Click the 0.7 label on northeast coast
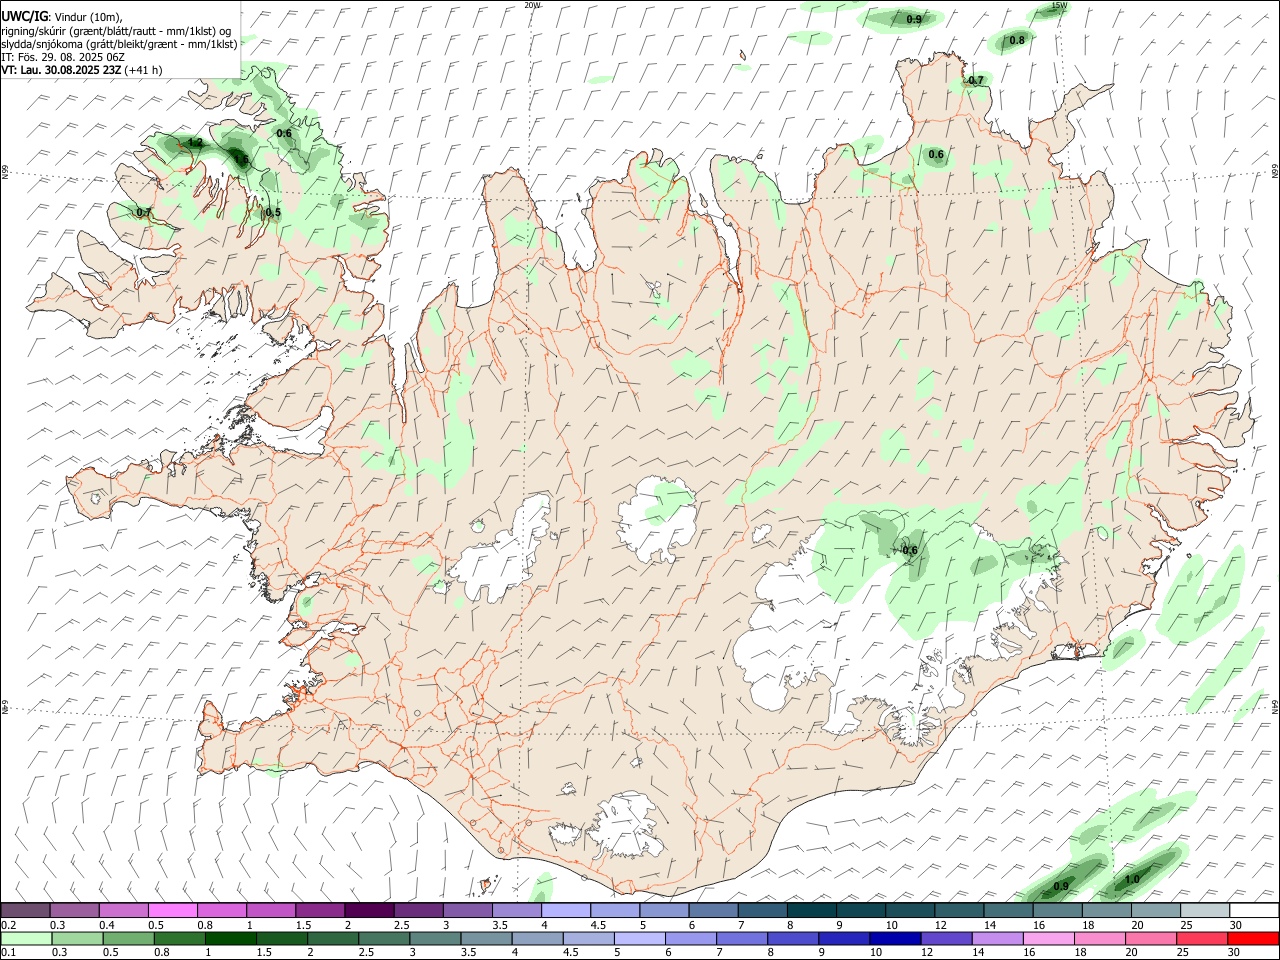Viewport: 1280px width, 960px height. (976, 80)
